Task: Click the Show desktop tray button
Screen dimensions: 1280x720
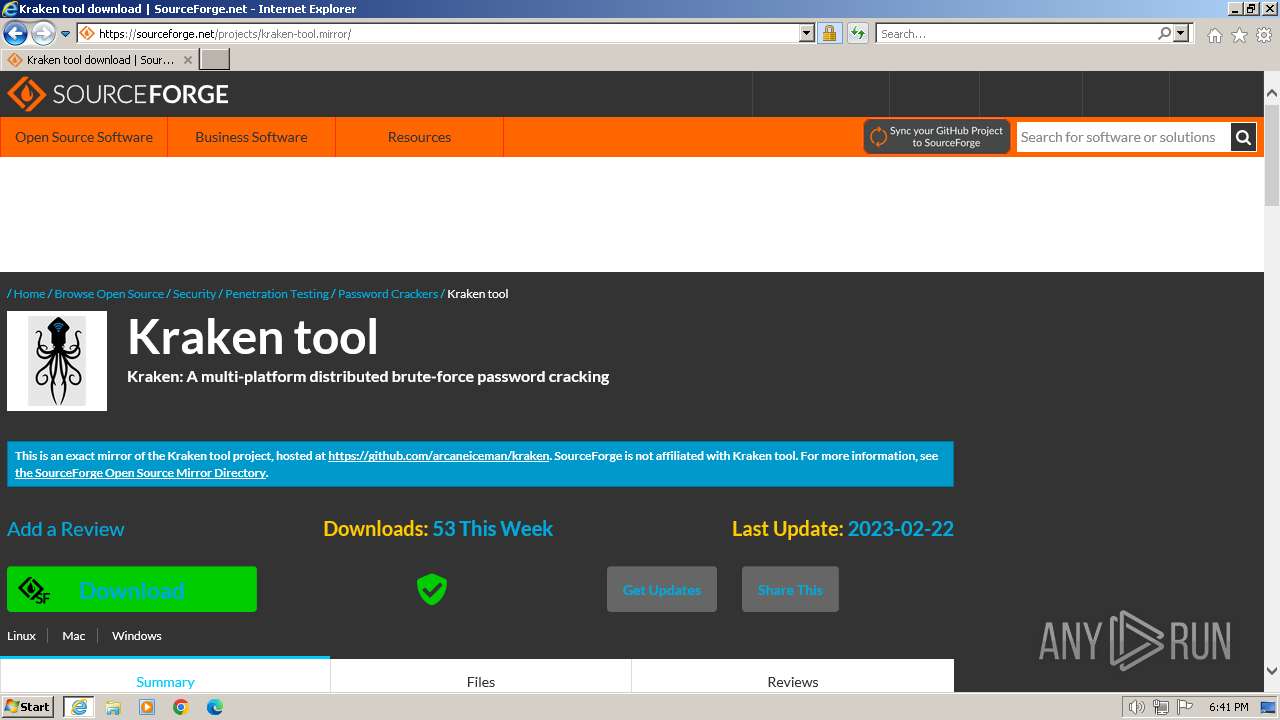Action: [1268, 708]
